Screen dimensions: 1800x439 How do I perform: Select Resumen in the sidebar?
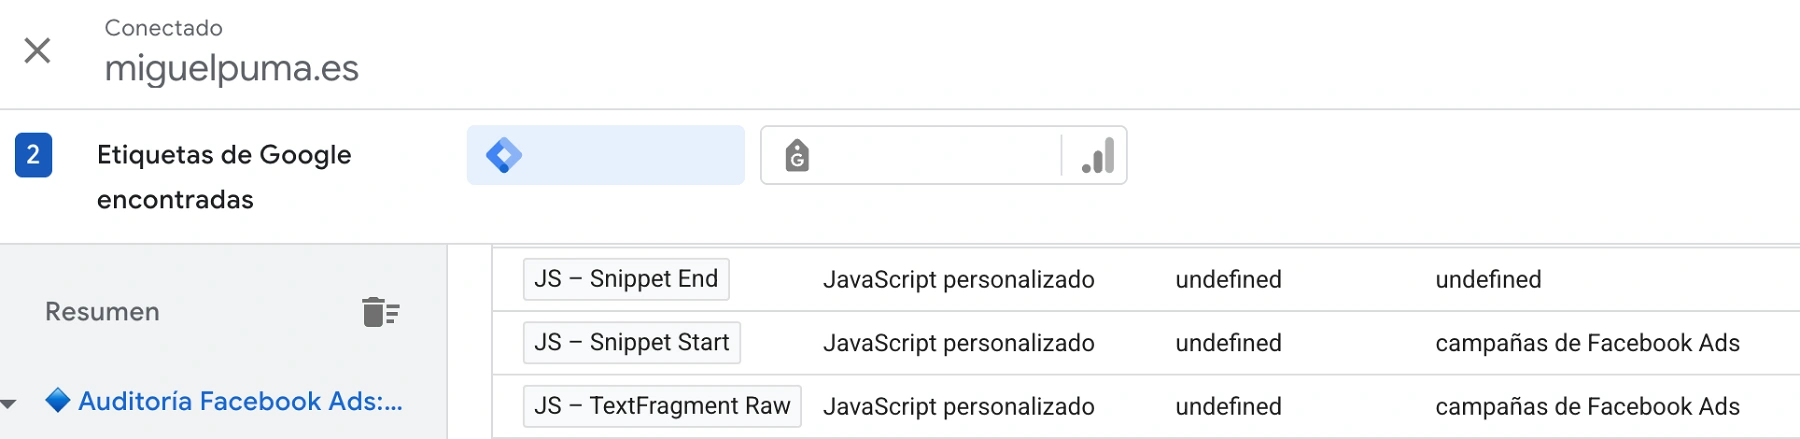102,312
